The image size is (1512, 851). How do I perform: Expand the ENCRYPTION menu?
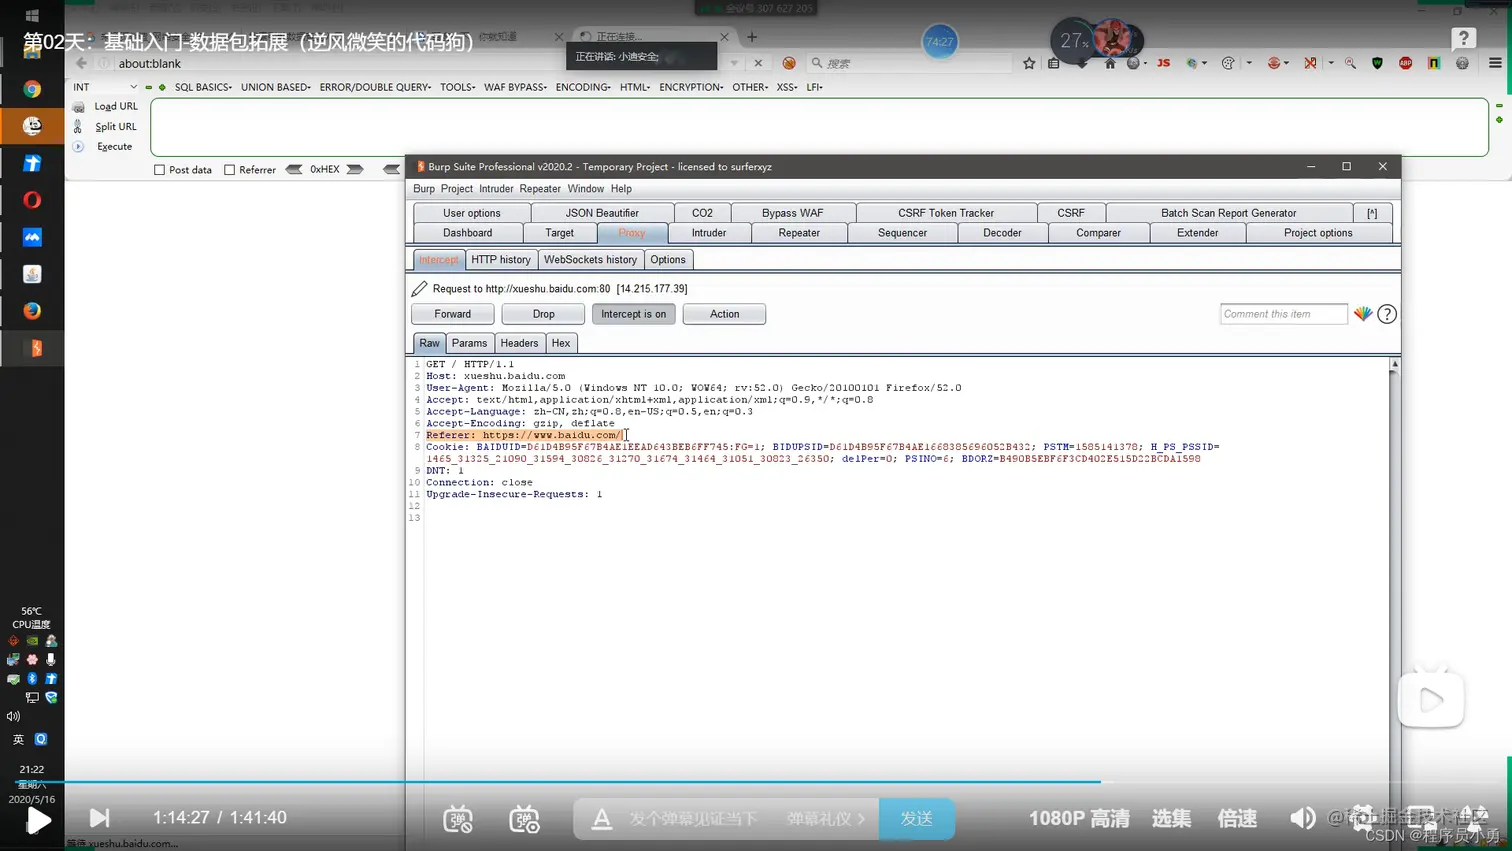691,87
